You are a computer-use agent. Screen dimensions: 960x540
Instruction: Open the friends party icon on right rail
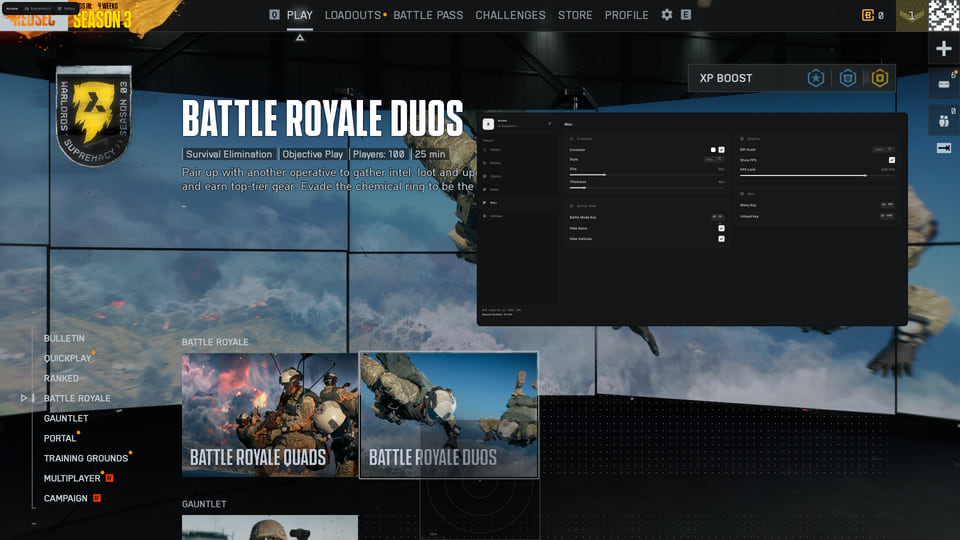(943, 121)
